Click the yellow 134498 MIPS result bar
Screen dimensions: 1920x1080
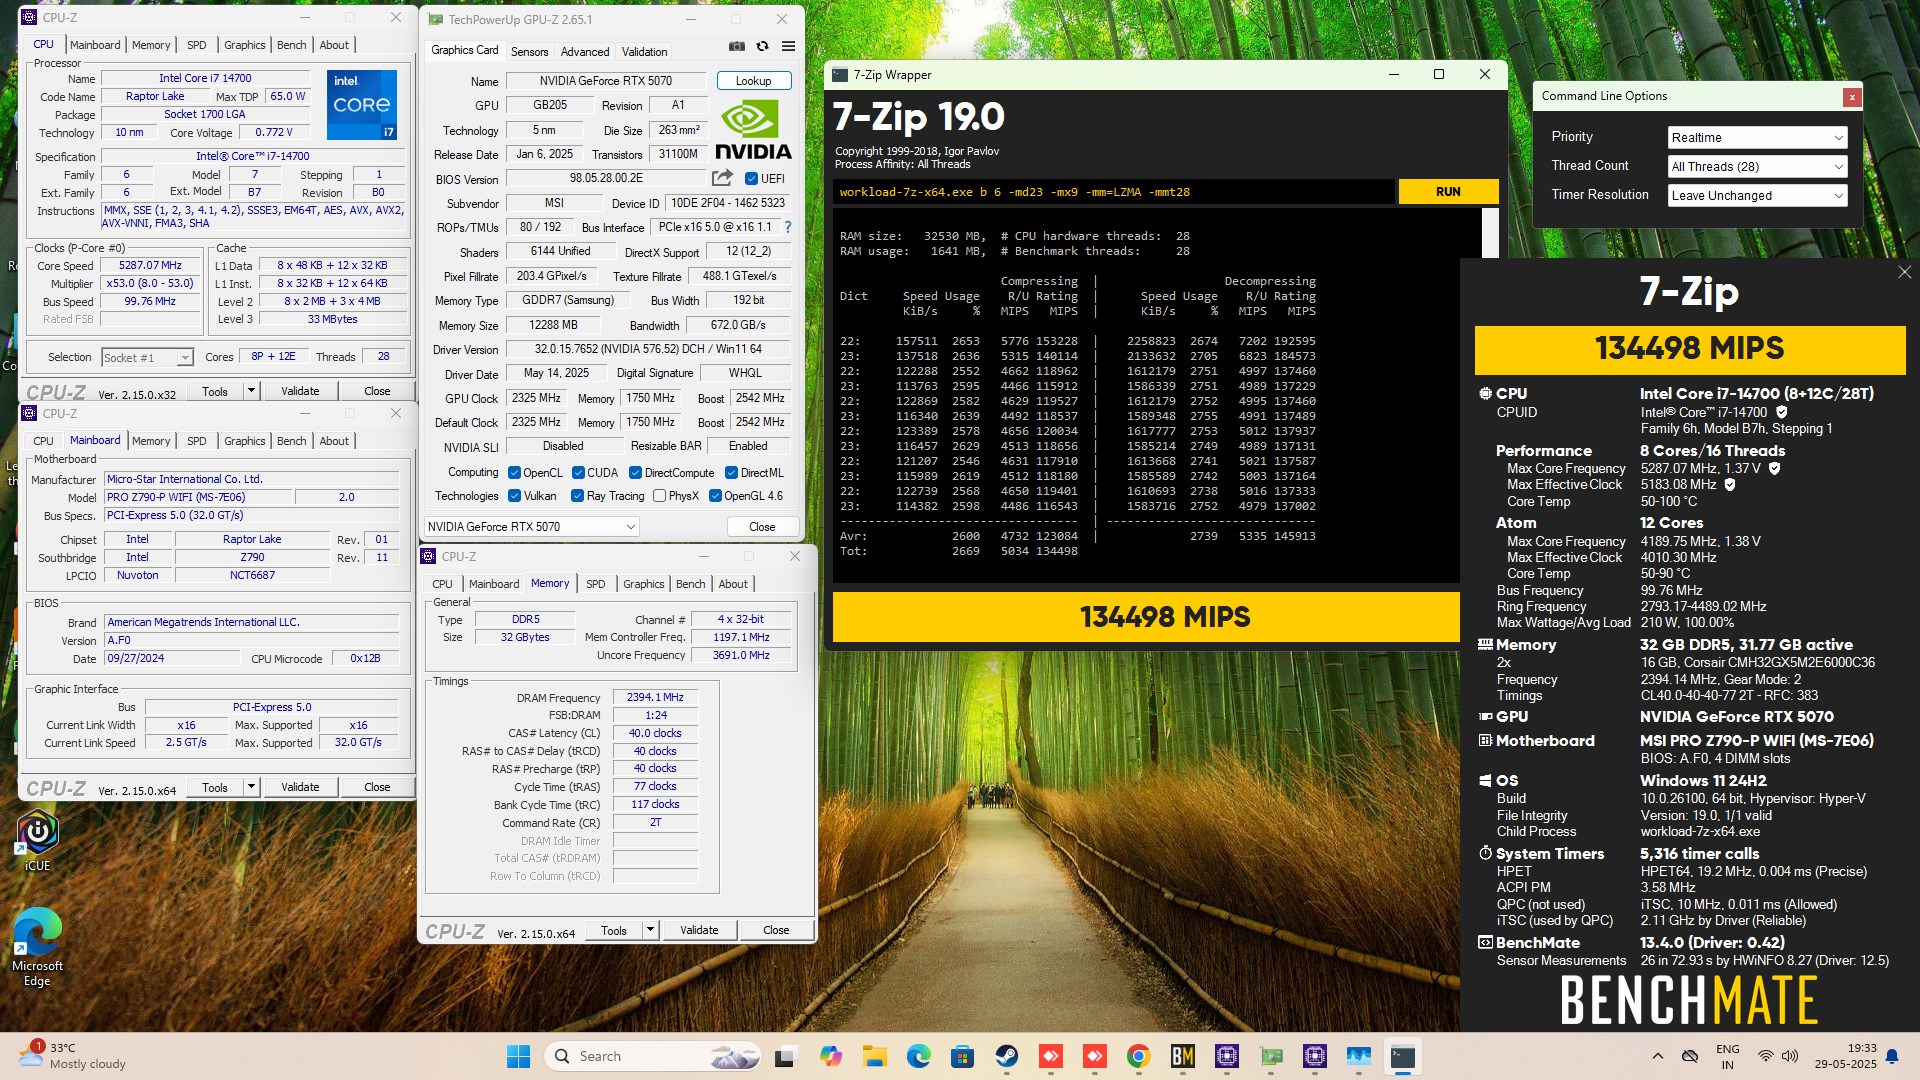[x=1146, y=617]
